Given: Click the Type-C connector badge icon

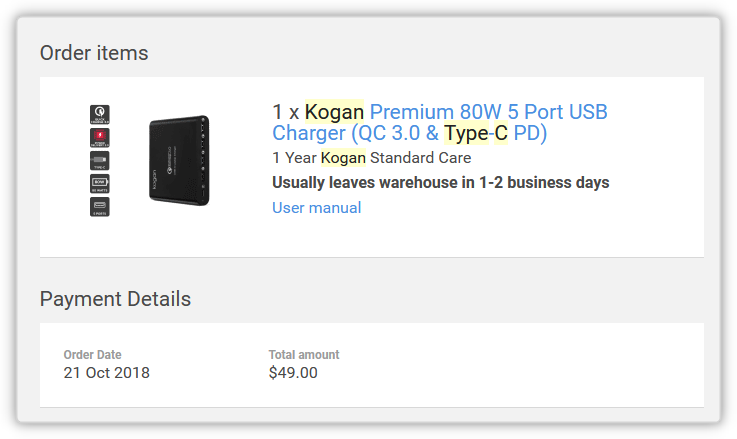Looking at the screenshot, I should pyautogui.click(x=100, y=160).
